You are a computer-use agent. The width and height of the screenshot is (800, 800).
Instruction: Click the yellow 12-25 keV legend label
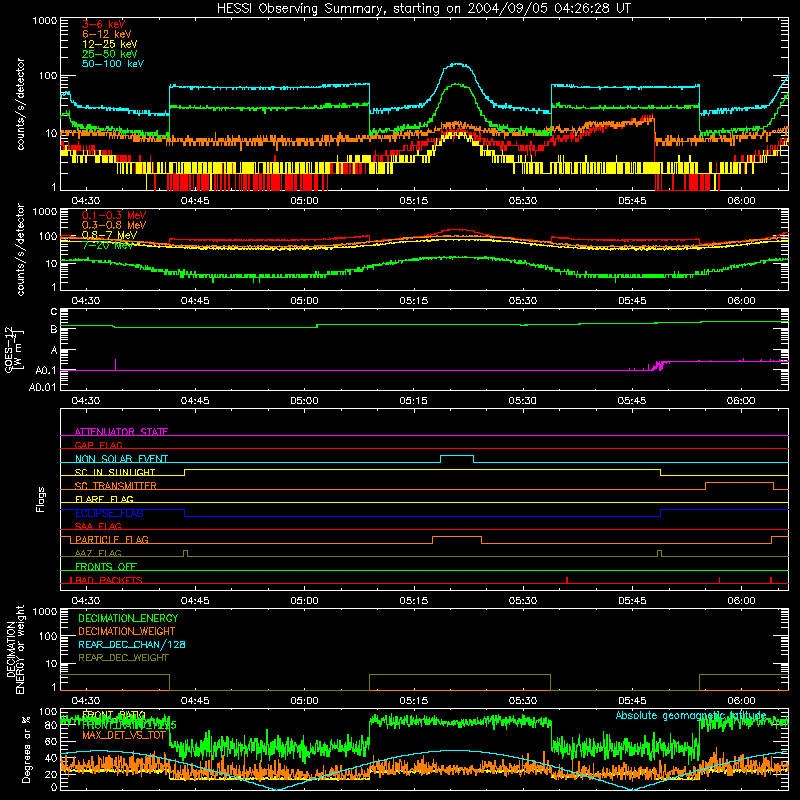tap(109, 44)
